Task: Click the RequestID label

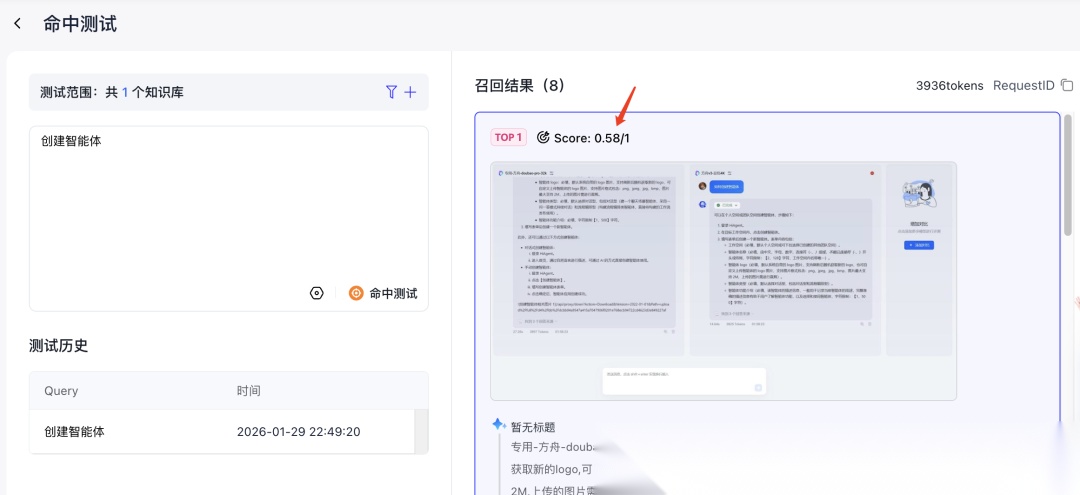Action: click(x=1024, y=85)
